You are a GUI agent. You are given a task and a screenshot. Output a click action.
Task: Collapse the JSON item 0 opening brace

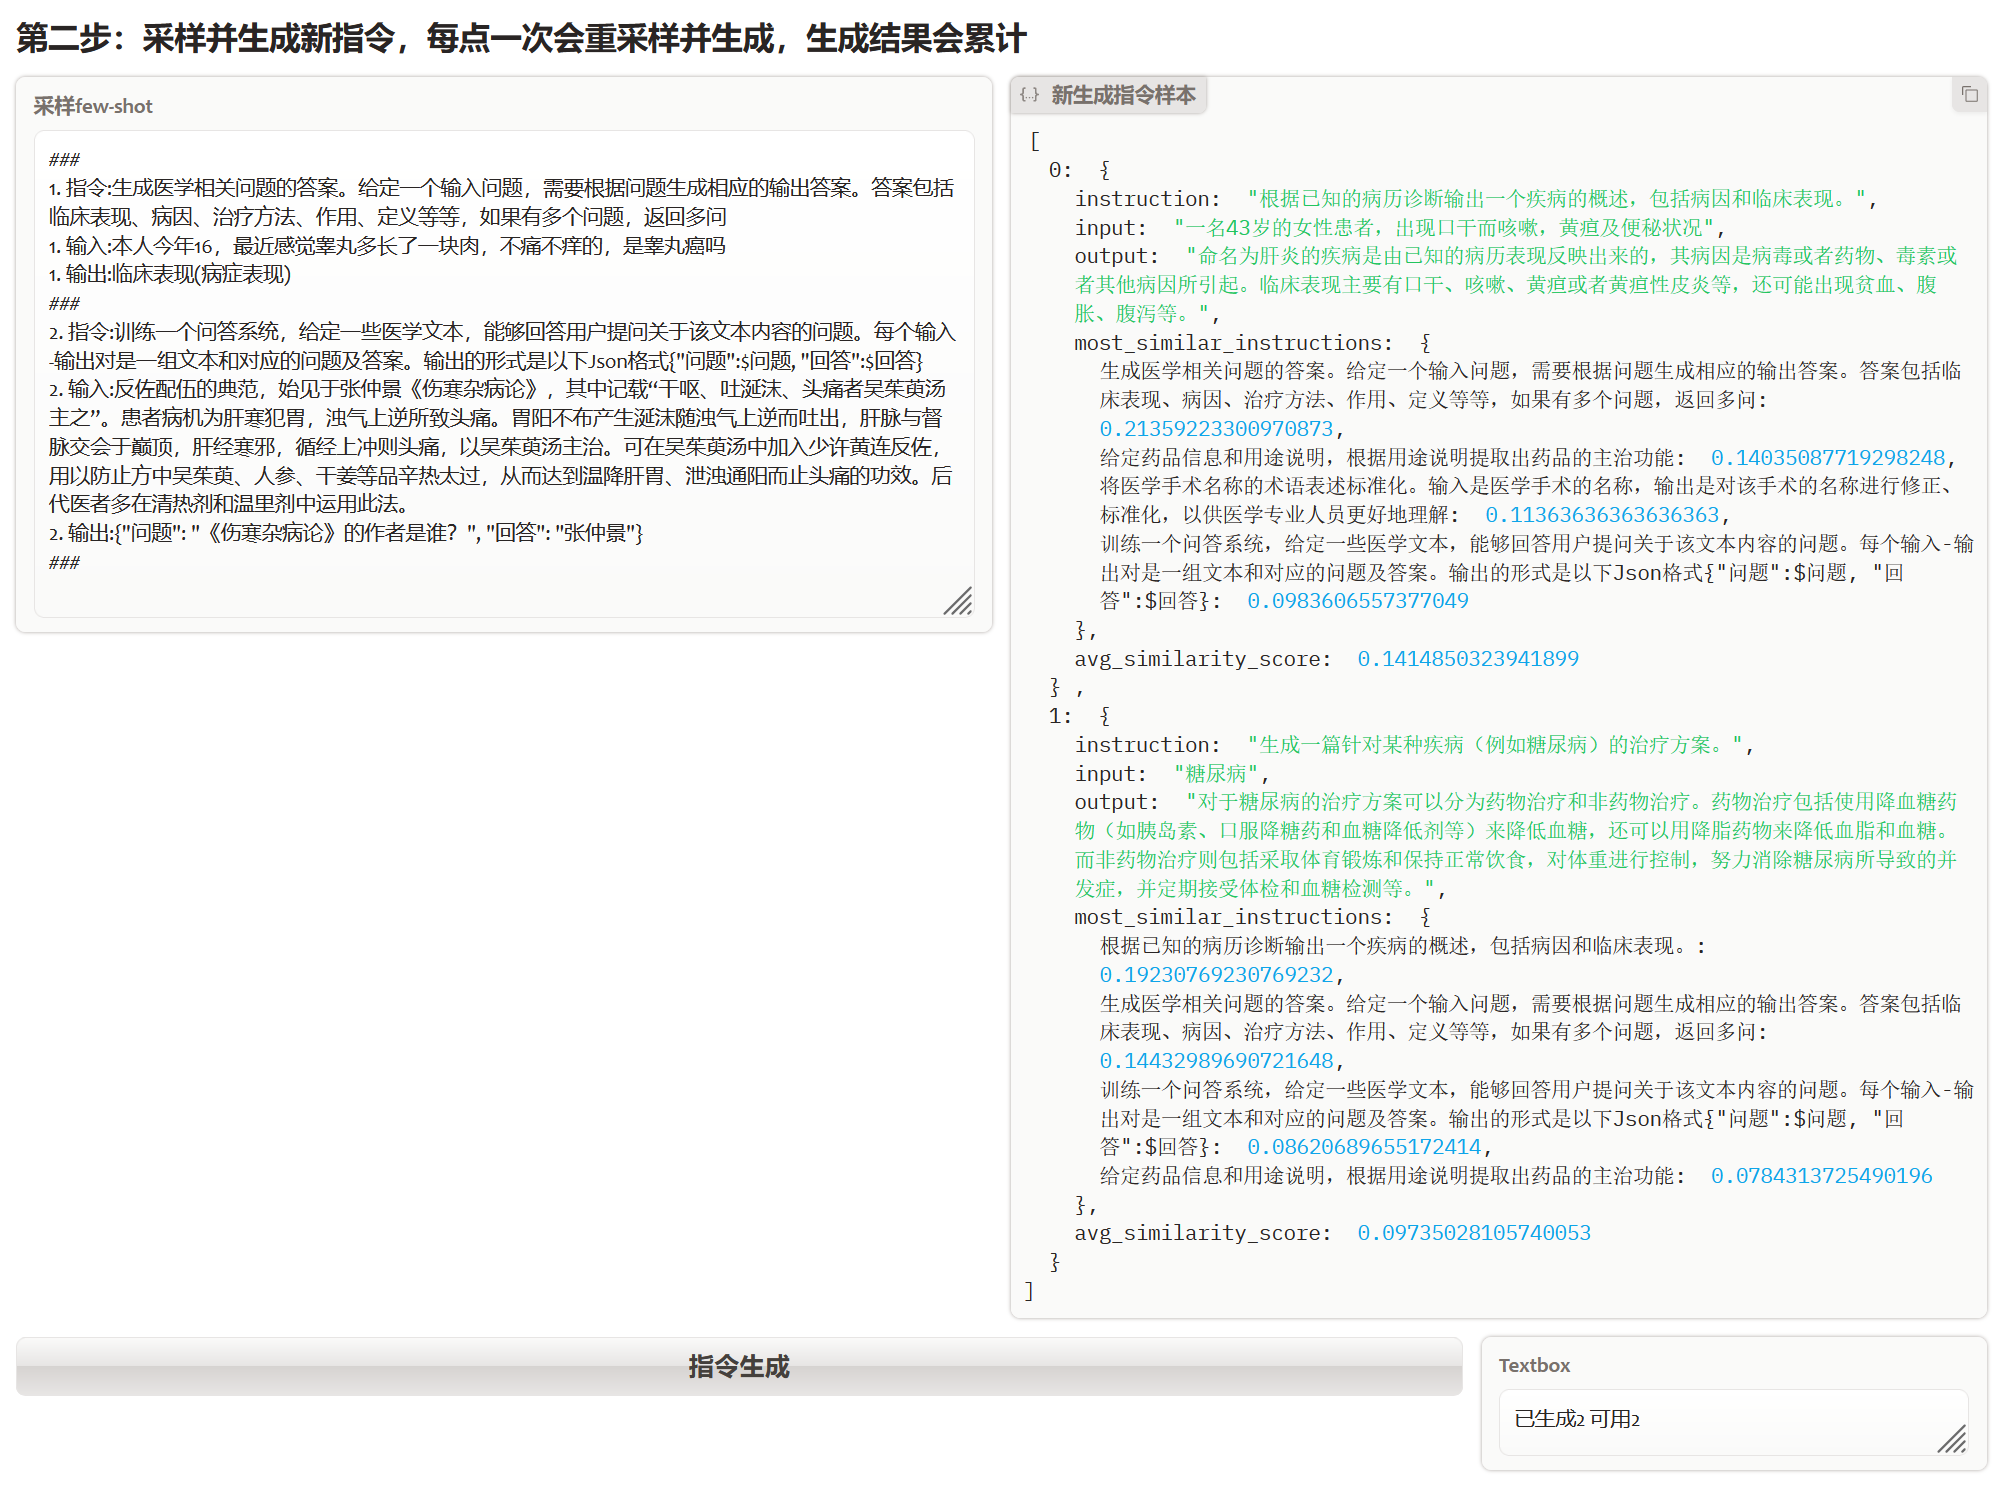(x=1104, y=170)
